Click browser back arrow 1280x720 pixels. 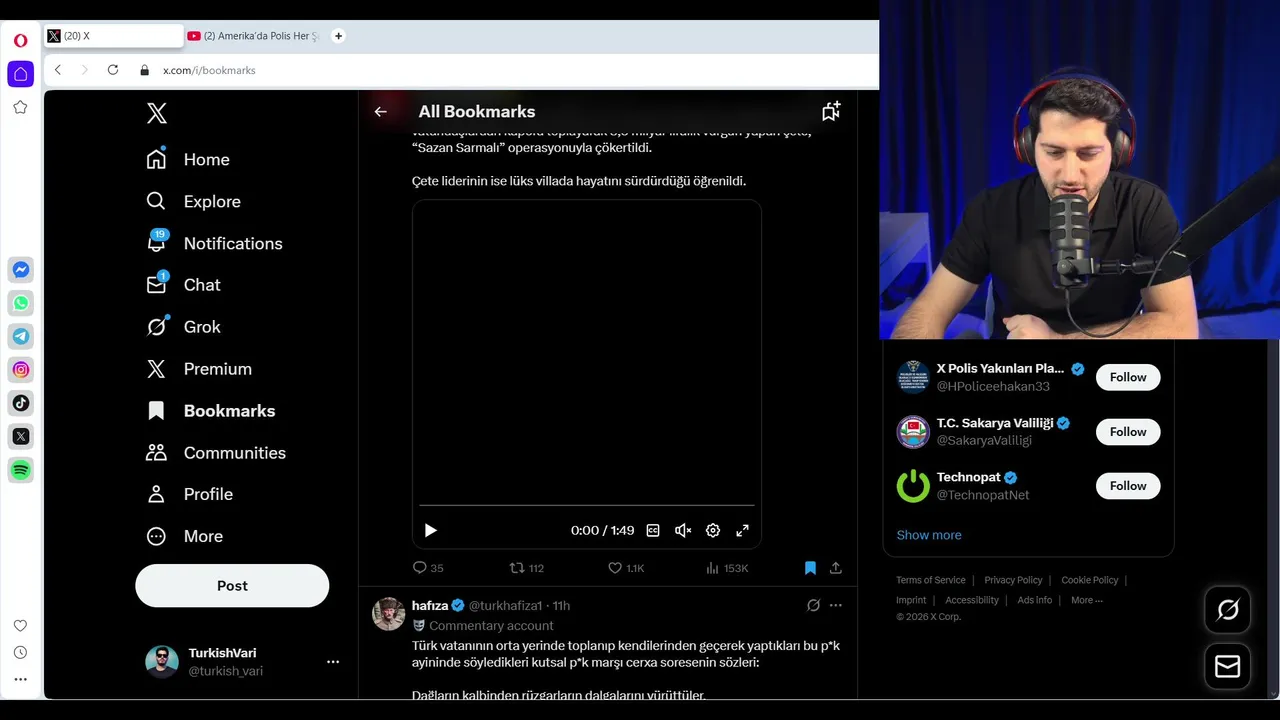click(58, 70)
